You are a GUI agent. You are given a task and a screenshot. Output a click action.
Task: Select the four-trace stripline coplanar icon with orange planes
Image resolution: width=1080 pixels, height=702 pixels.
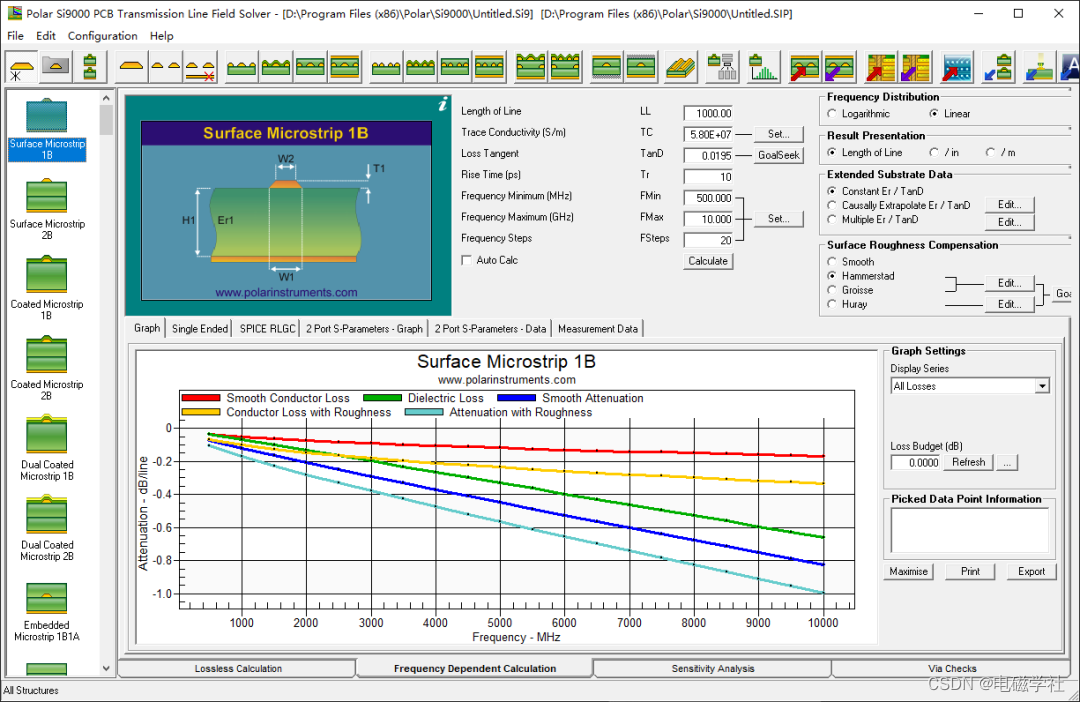coord(489,68)
